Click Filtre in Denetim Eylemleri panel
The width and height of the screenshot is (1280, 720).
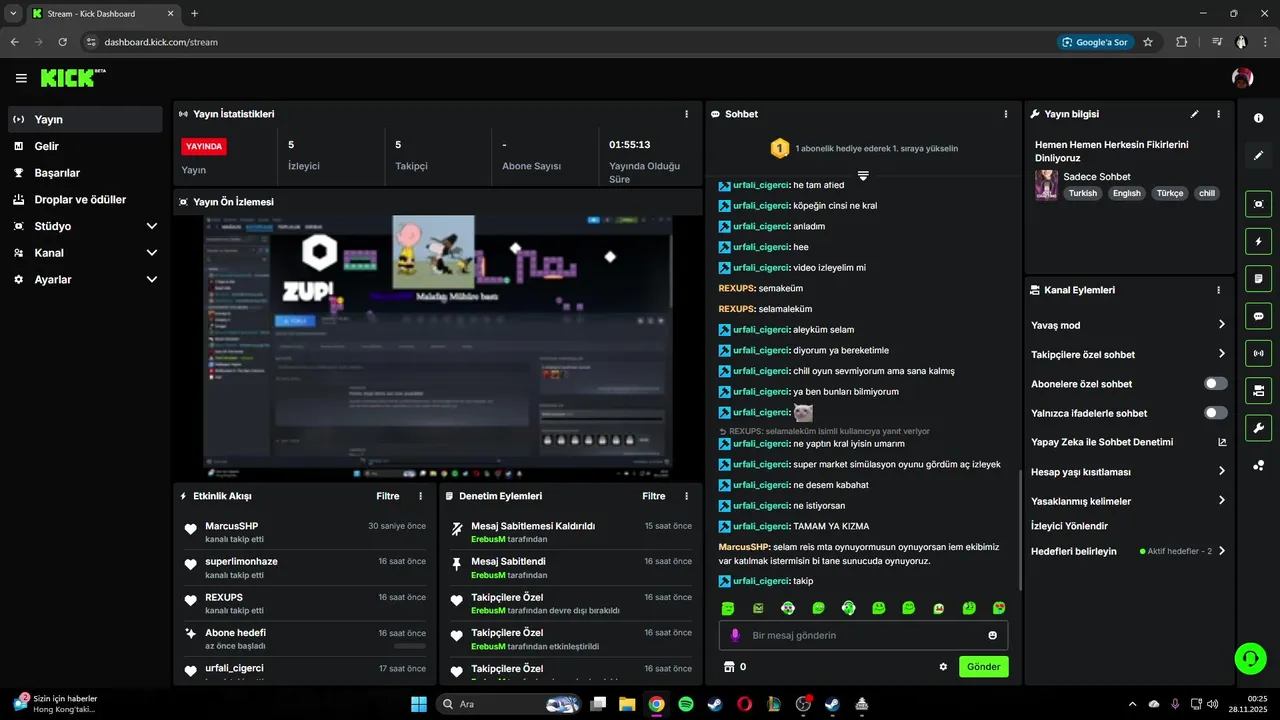(653, 496)
